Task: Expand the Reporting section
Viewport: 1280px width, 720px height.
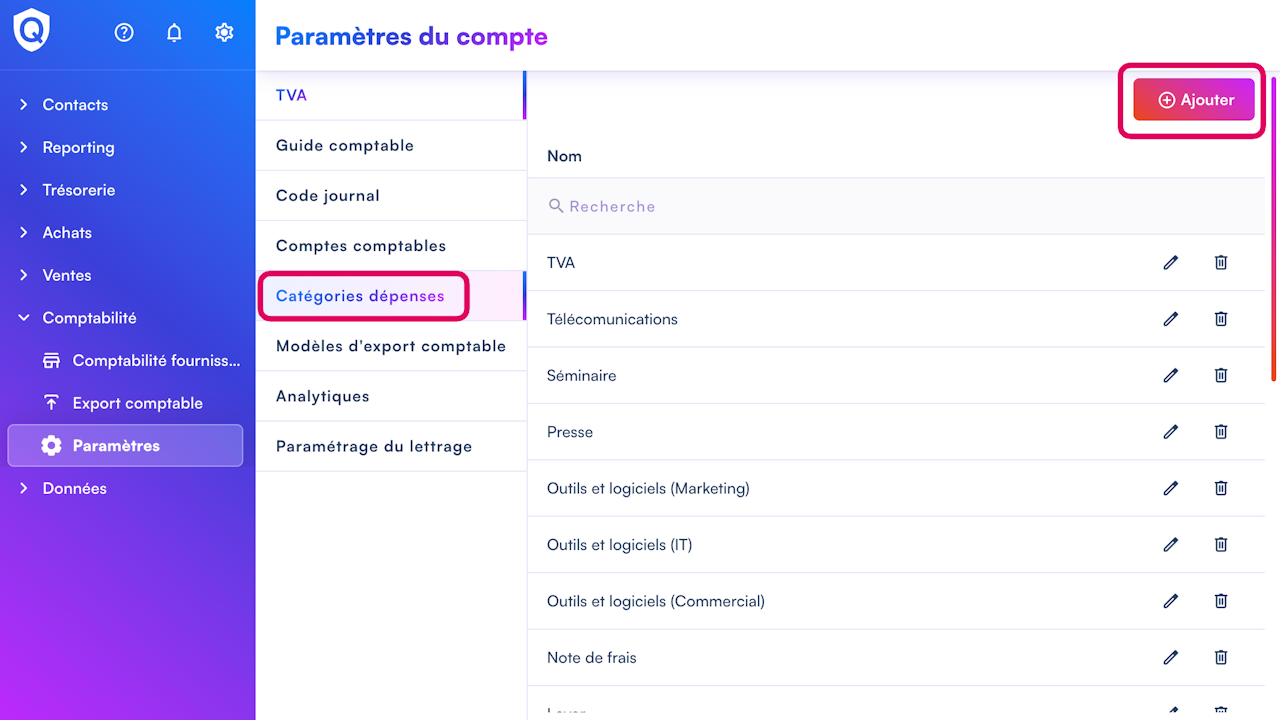Action: pyautogui.click(x=78, y=147)
